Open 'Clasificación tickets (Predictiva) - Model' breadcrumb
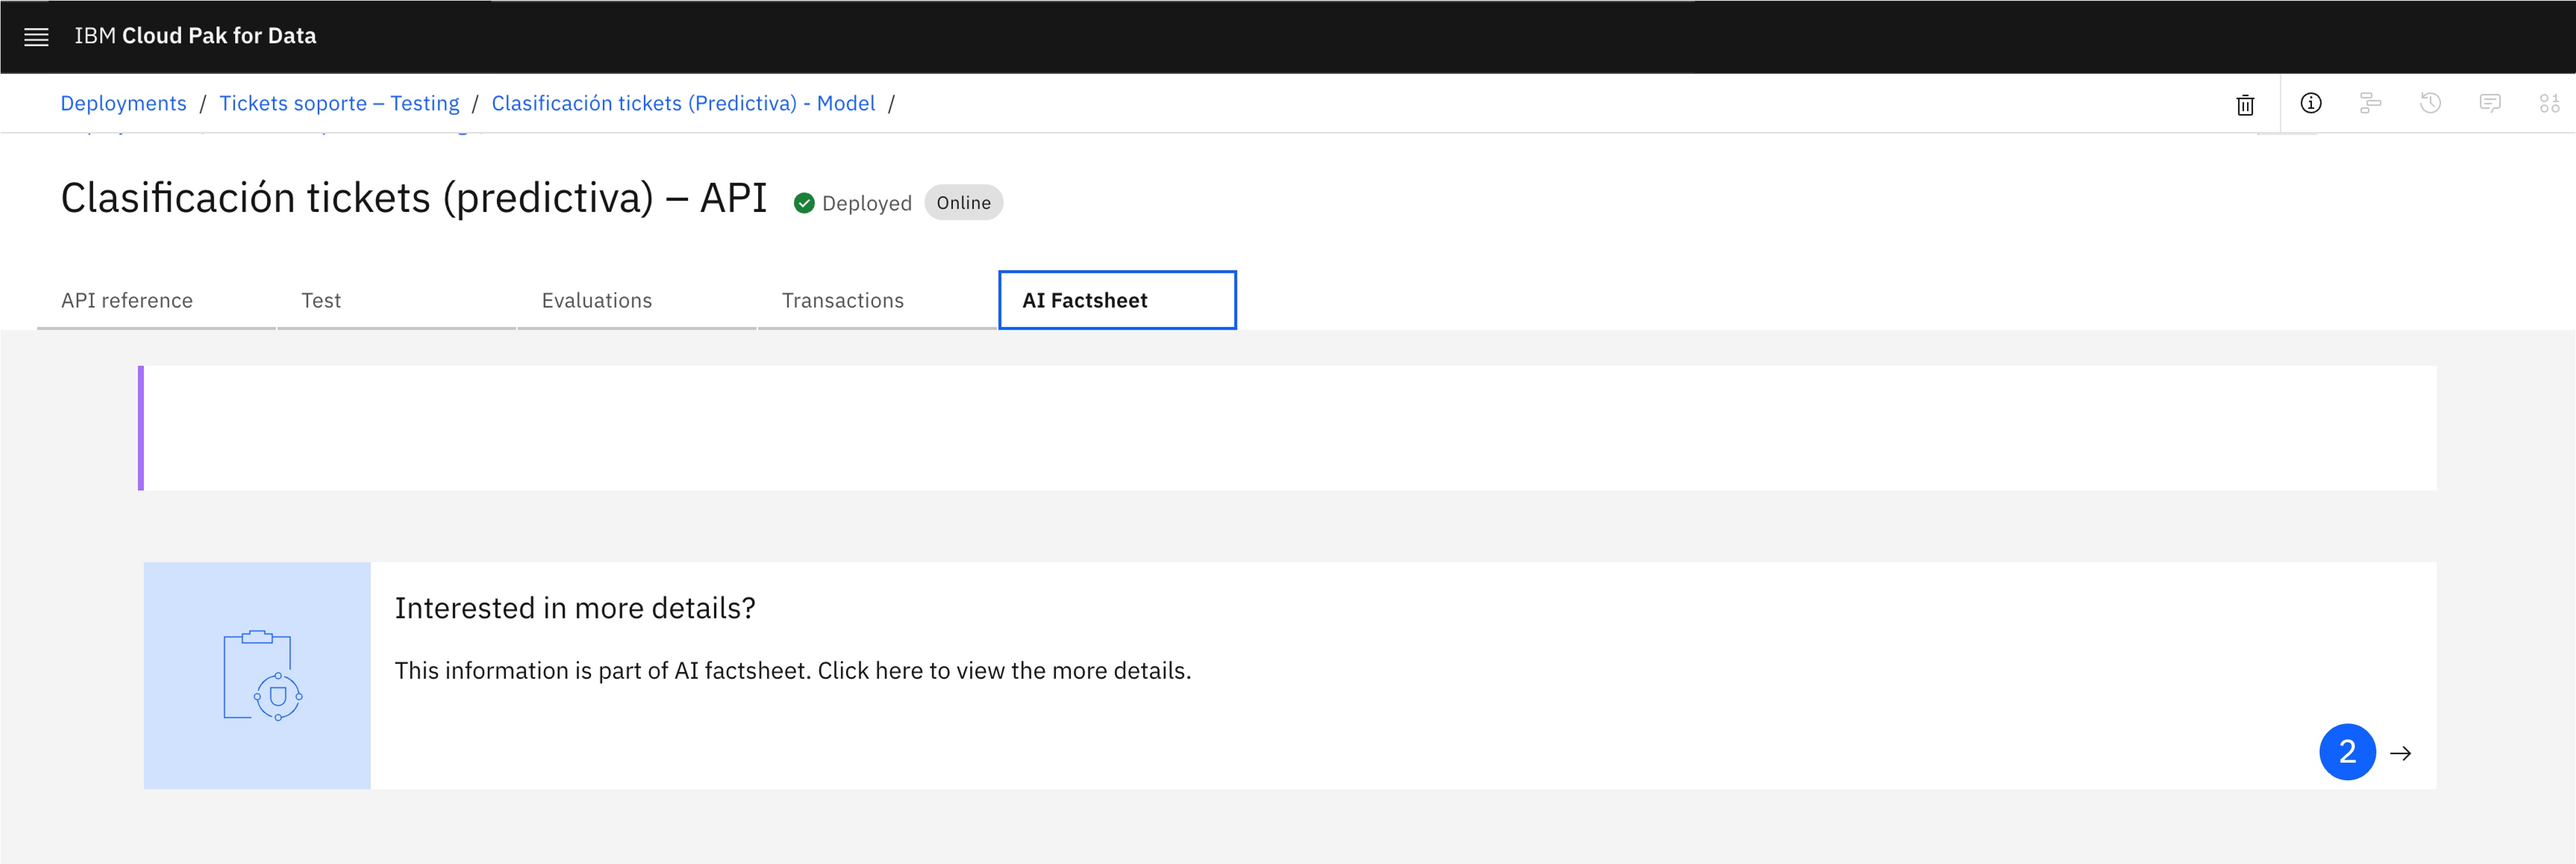The image size is (2576, 864). [x=683, y=103]
